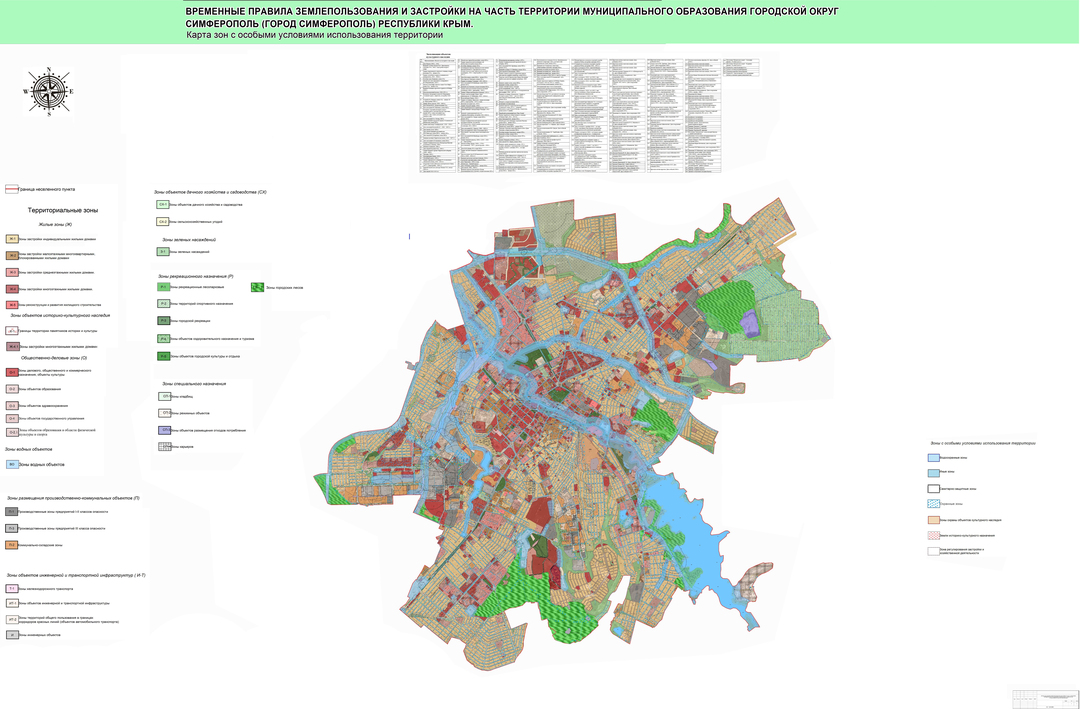Click the title block stamp in bottom-right corner

tap(1043, 696)
